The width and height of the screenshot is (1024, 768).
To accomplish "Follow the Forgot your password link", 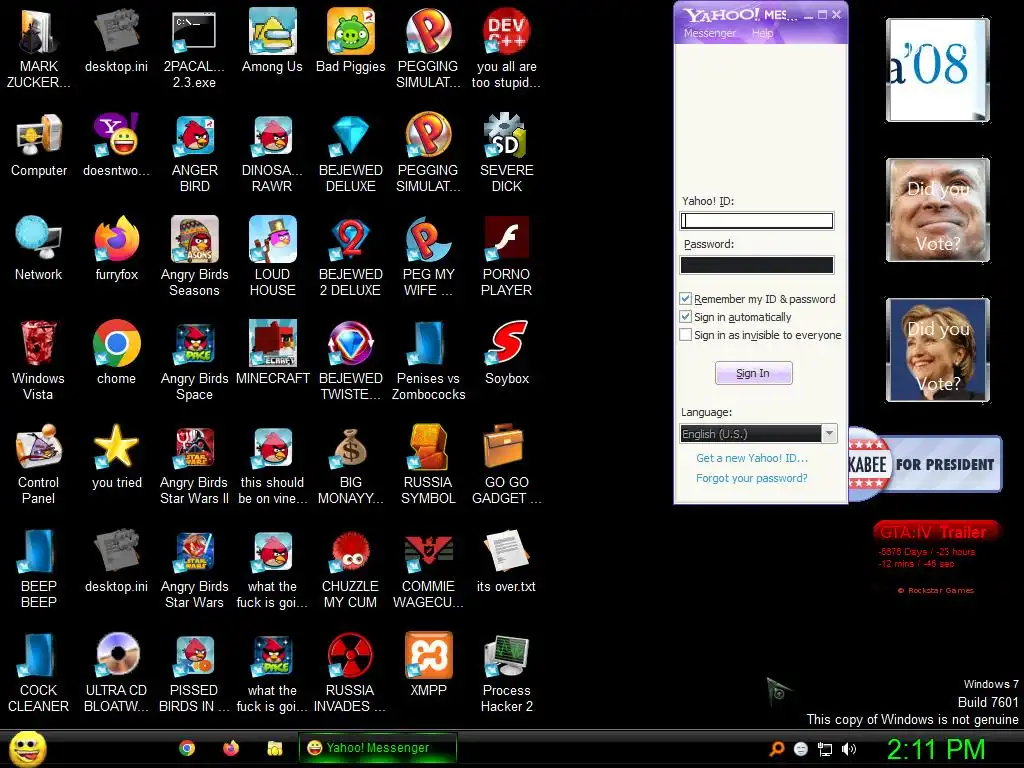I will 752,478.
